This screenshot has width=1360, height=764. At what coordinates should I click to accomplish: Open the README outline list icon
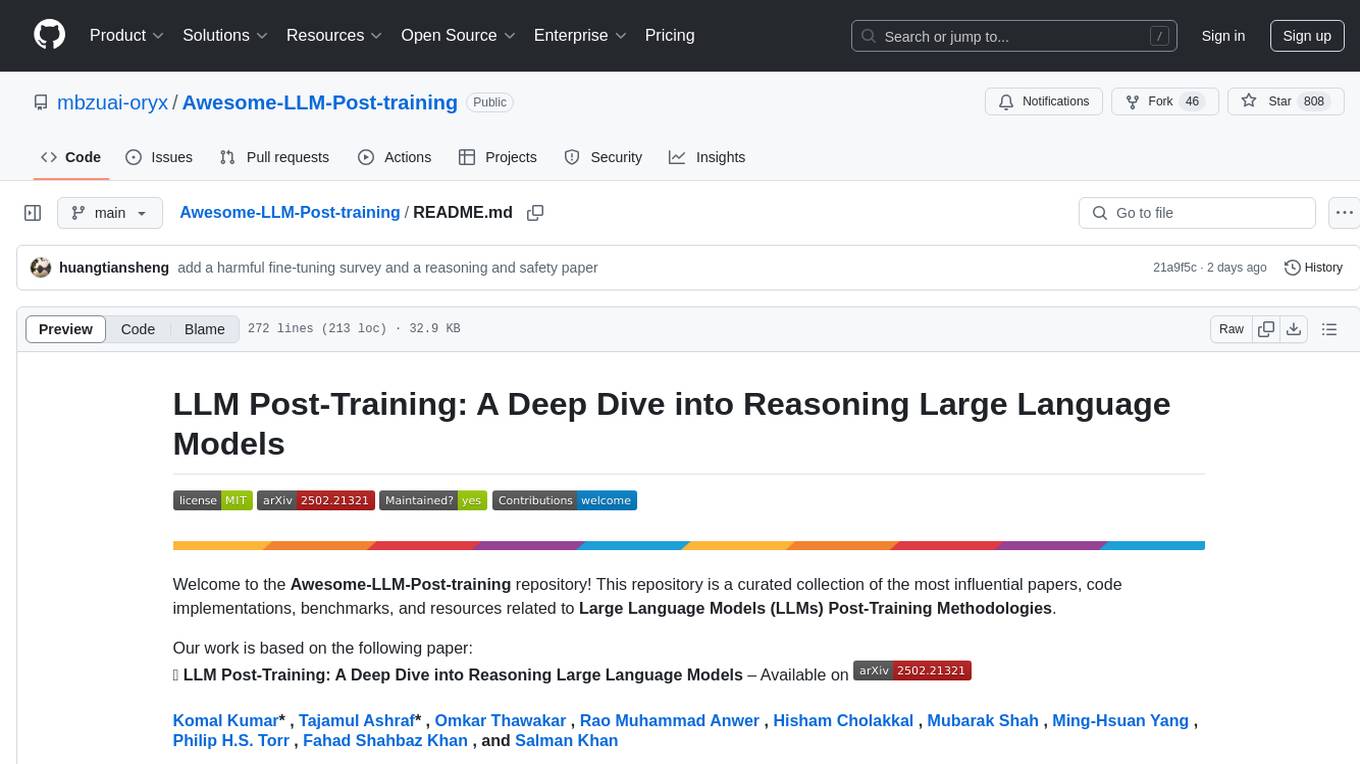point(1329,329)
